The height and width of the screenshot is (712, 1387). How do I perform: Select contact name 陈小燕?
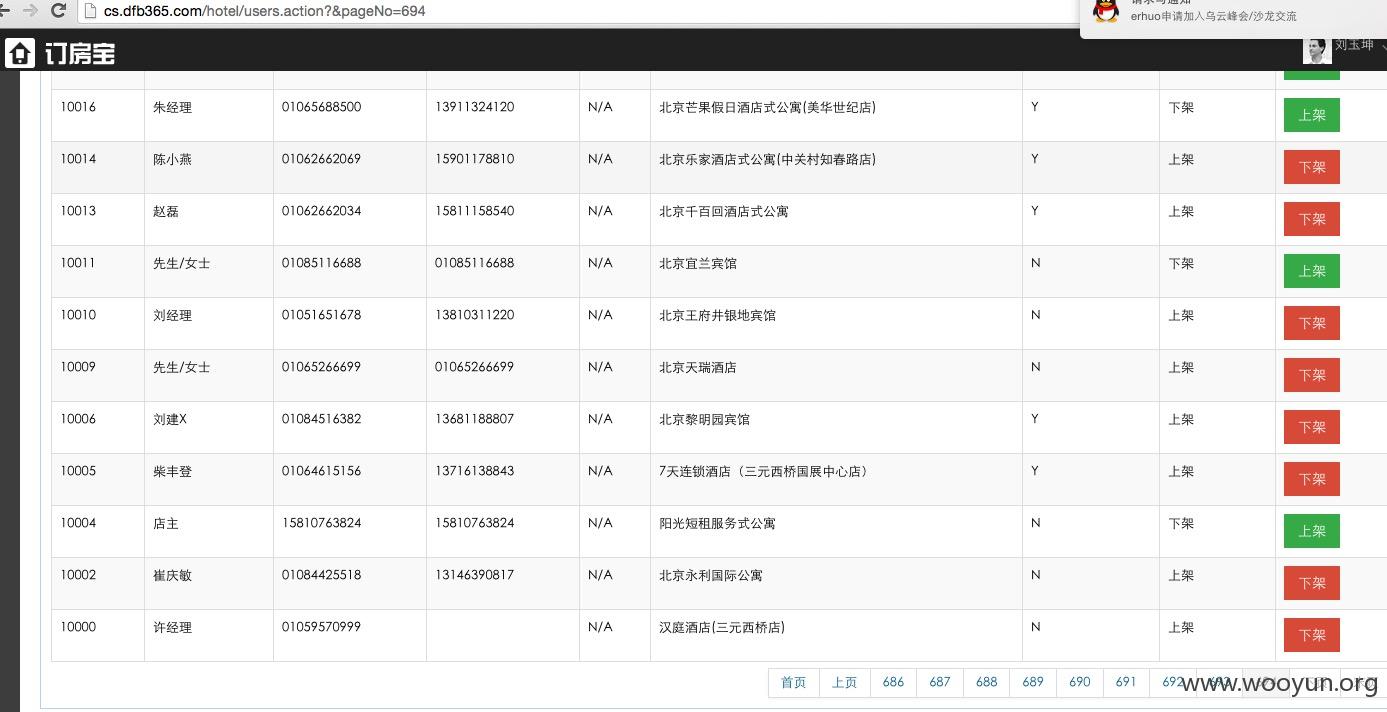pos(173,159)
